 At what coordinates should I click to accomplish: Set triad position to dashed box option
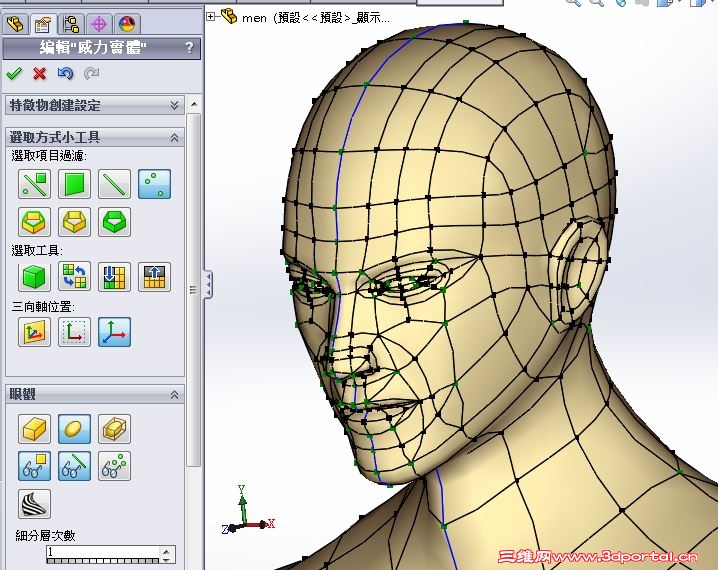click(x=74, y=332)
